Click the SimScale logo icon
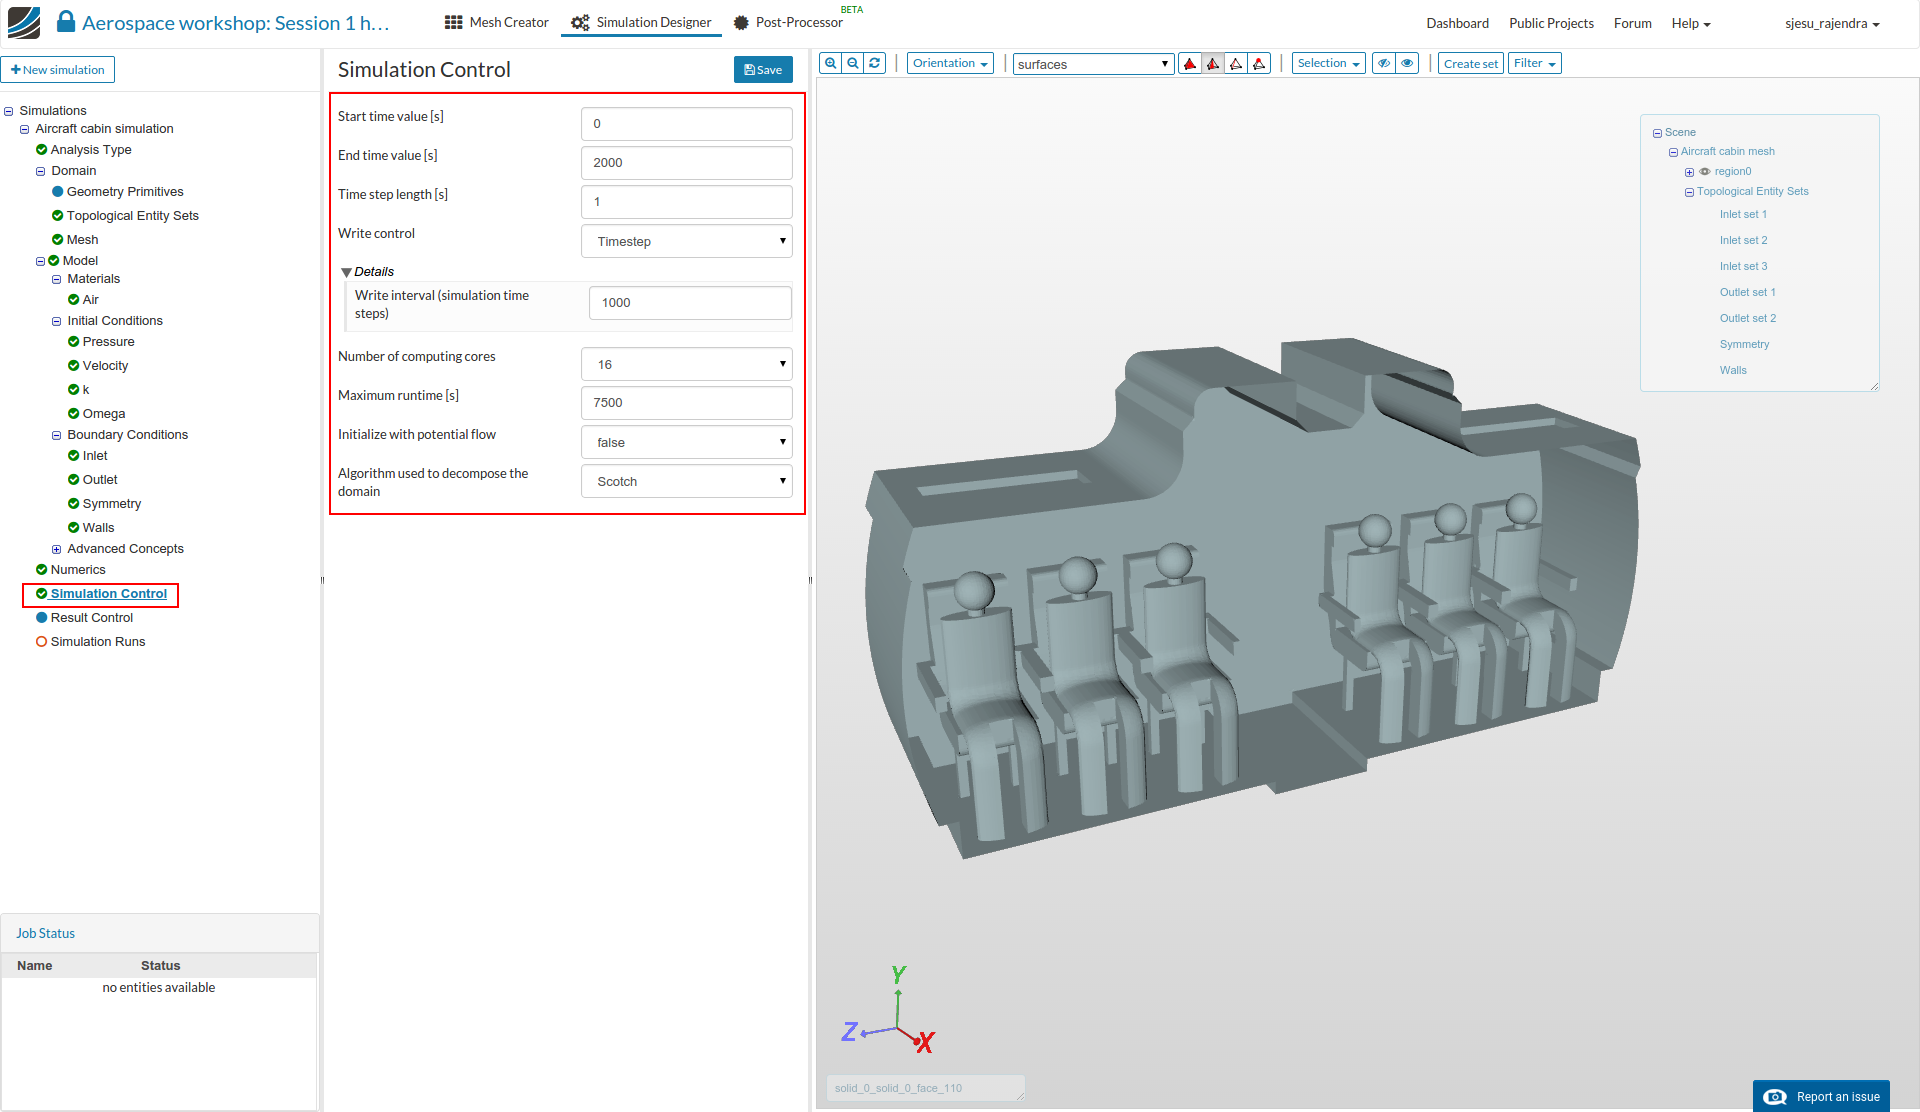1920x1112 pixels. [24, 22]
